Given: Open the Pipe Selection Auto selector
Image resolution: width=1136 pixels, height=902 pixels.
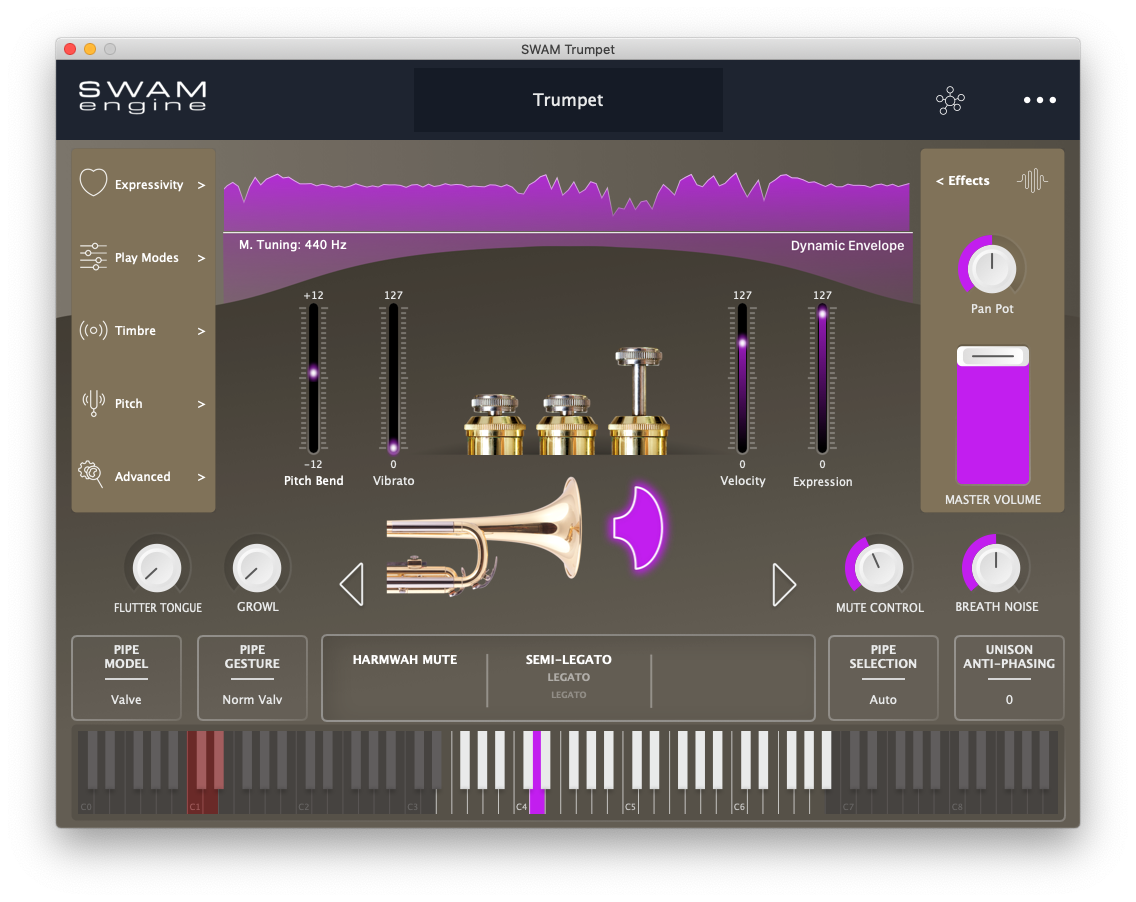Looking at the screenshot, I should (x=883, y=677).
